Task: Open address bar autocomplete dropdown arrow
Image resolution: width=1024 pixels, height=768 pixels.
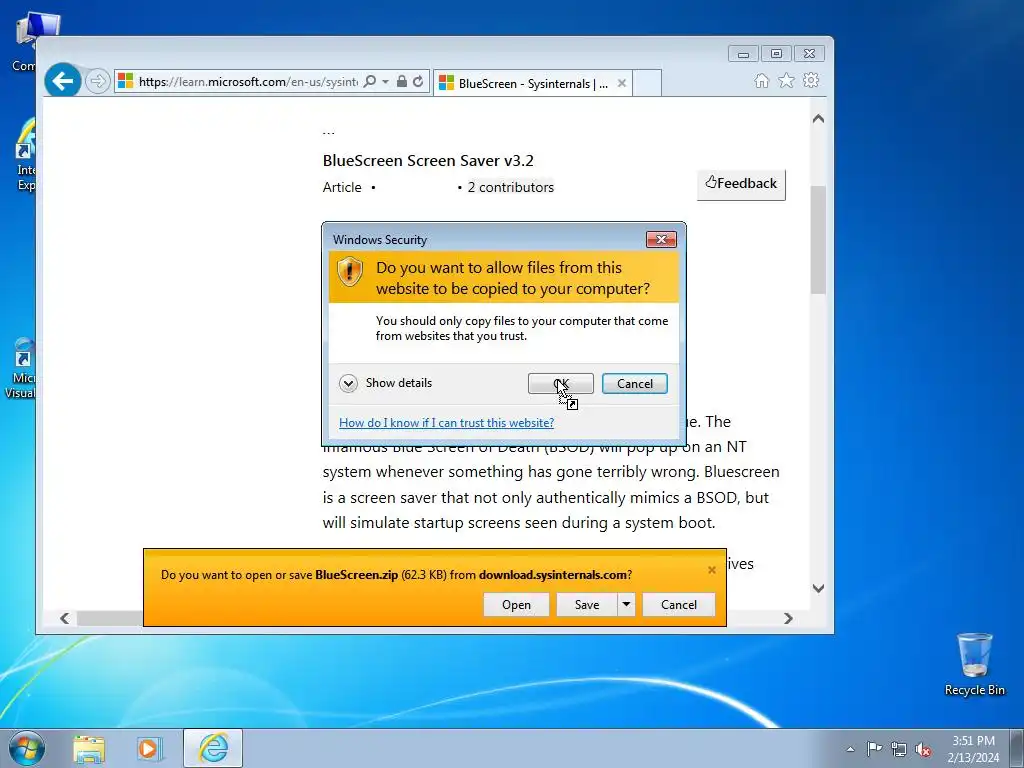Action: click(385, 82)
